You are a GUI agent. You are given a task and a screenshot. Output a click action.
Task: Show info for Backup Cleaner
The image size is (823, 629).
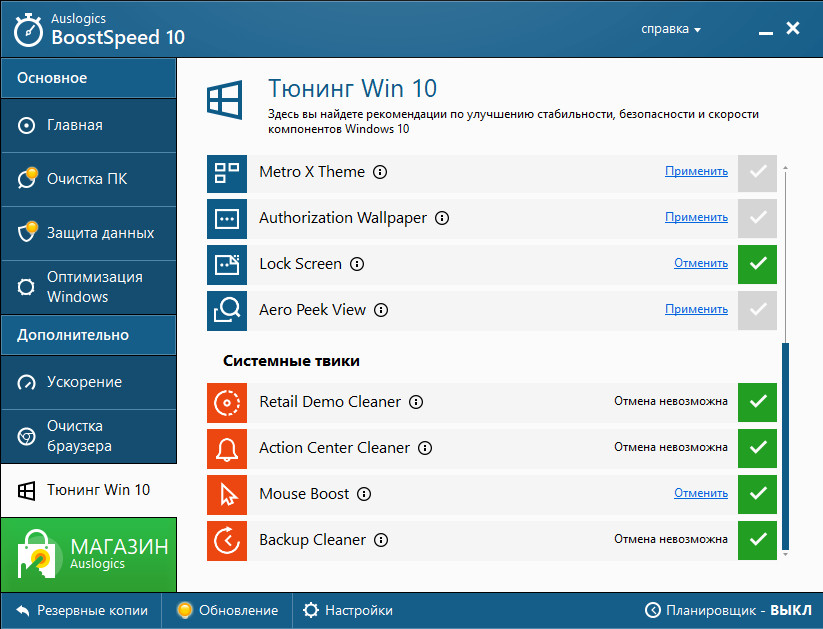(381, 540)
